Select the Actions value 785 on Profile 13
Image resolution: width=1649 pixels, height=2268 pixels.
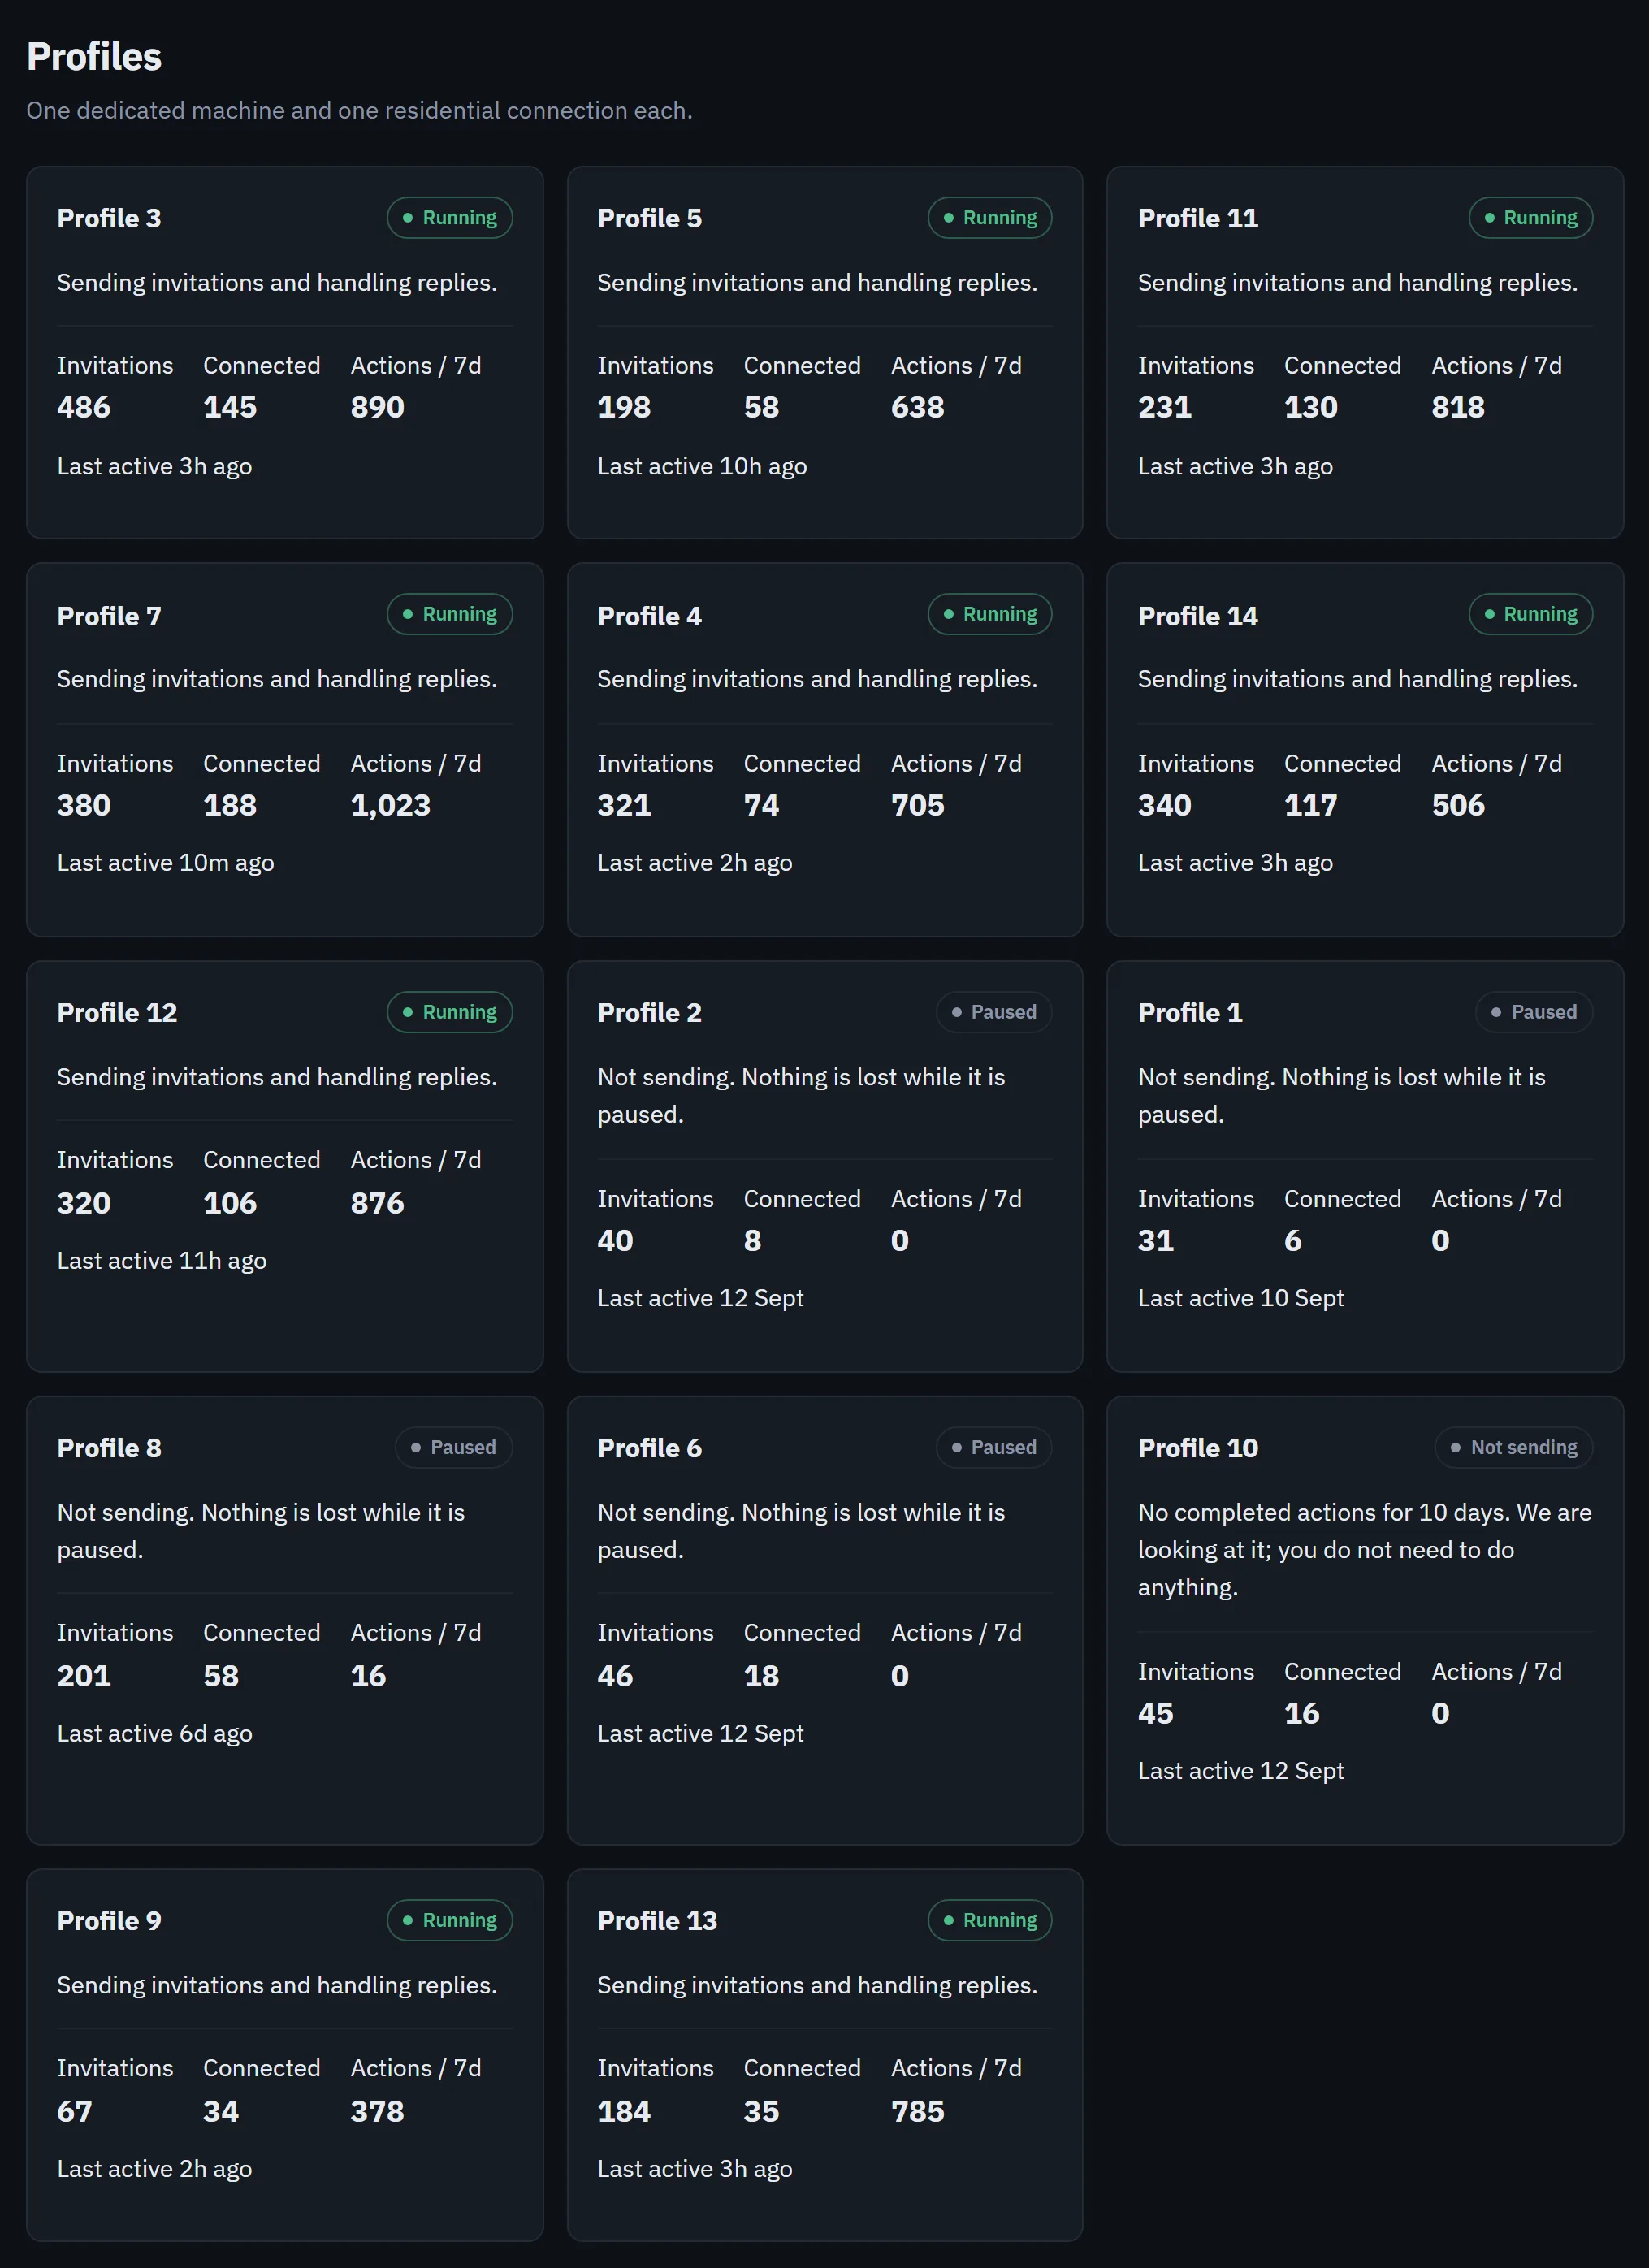click(918, 2112)
